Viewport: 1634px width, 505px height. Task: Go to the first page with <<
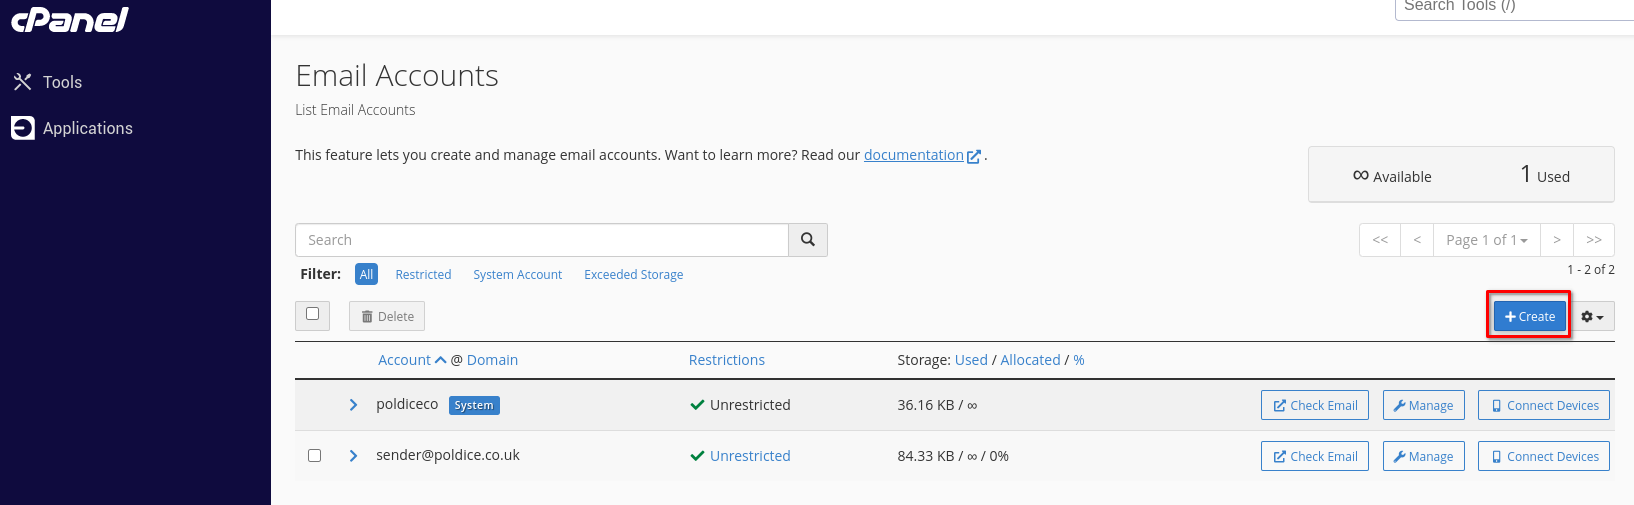point(1380,240)
